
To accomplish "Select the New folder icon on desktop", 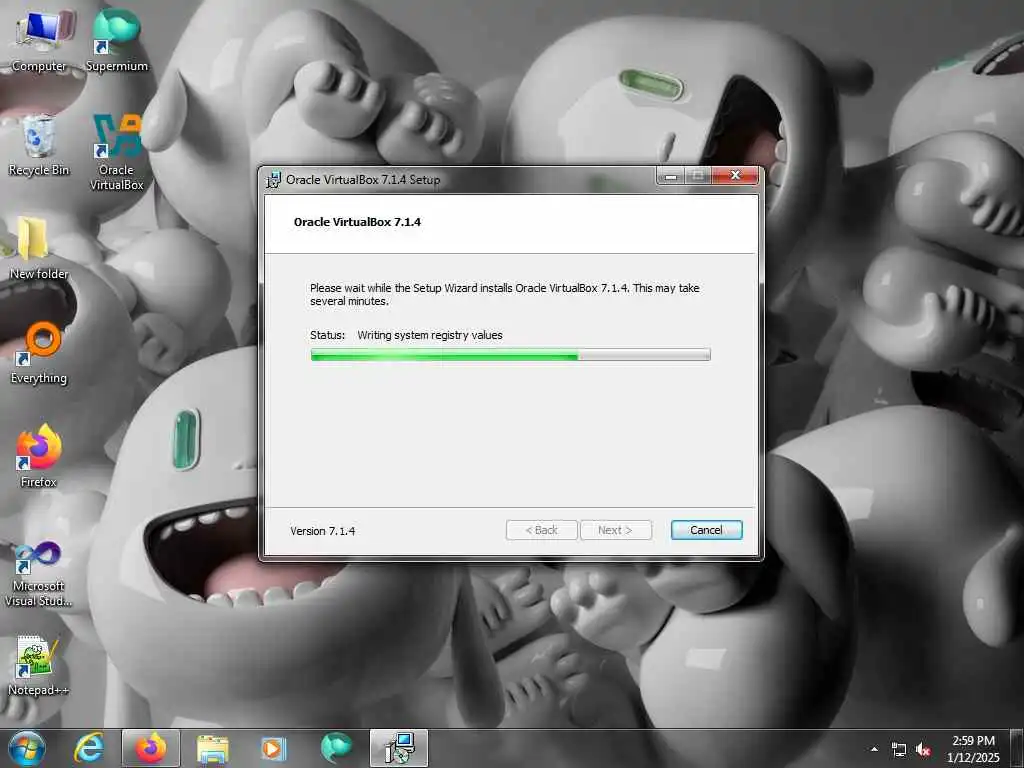I will [x=38, y=248].
